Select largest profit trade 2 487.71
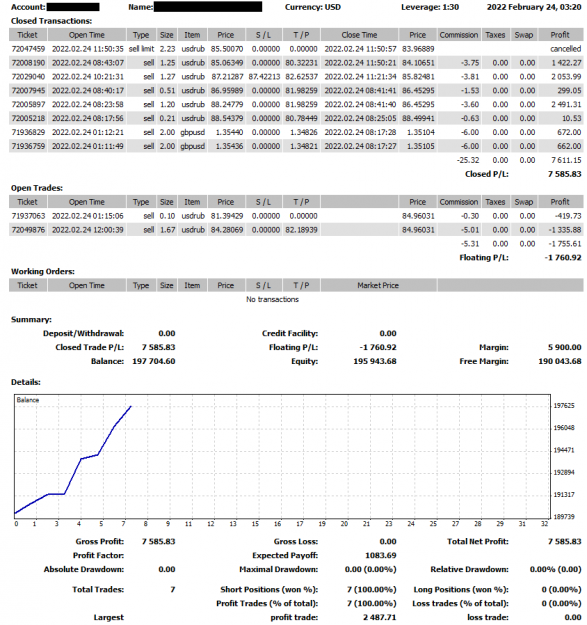This screenshot has height=625, width=587. pos(380,617)
